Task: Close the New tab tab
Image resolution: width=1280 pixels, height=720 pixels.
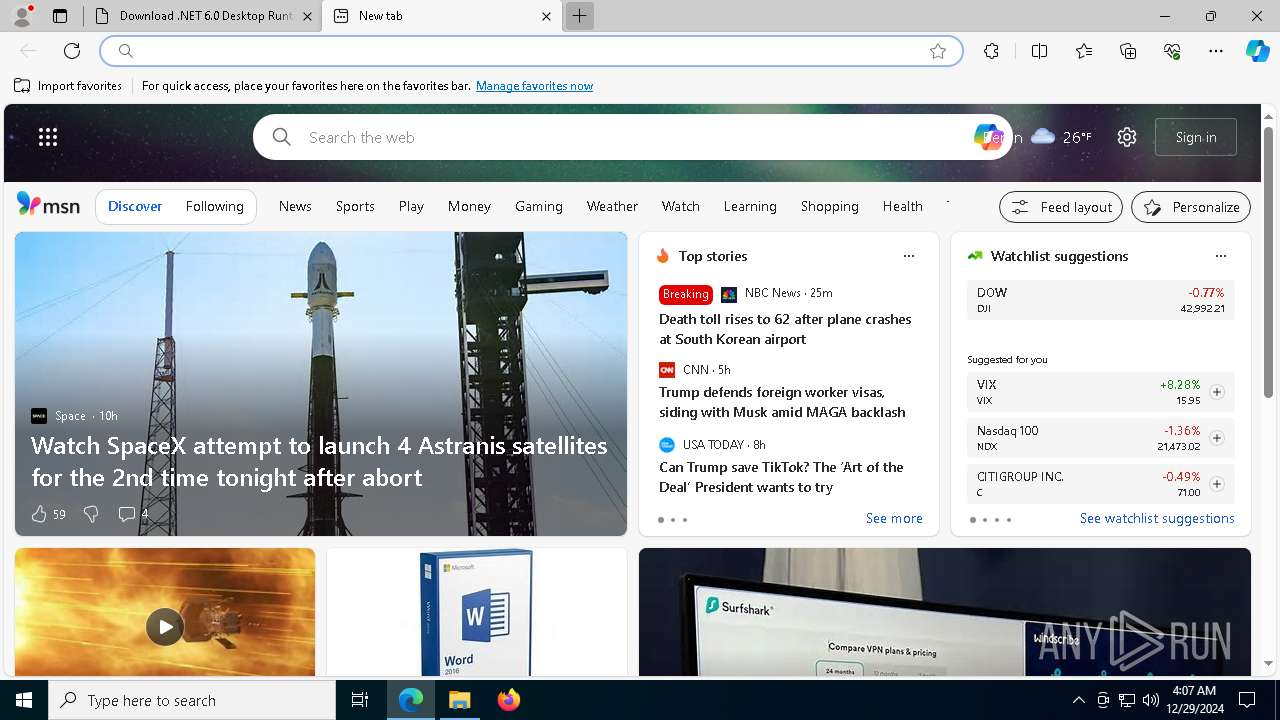Action: point(546,16)
